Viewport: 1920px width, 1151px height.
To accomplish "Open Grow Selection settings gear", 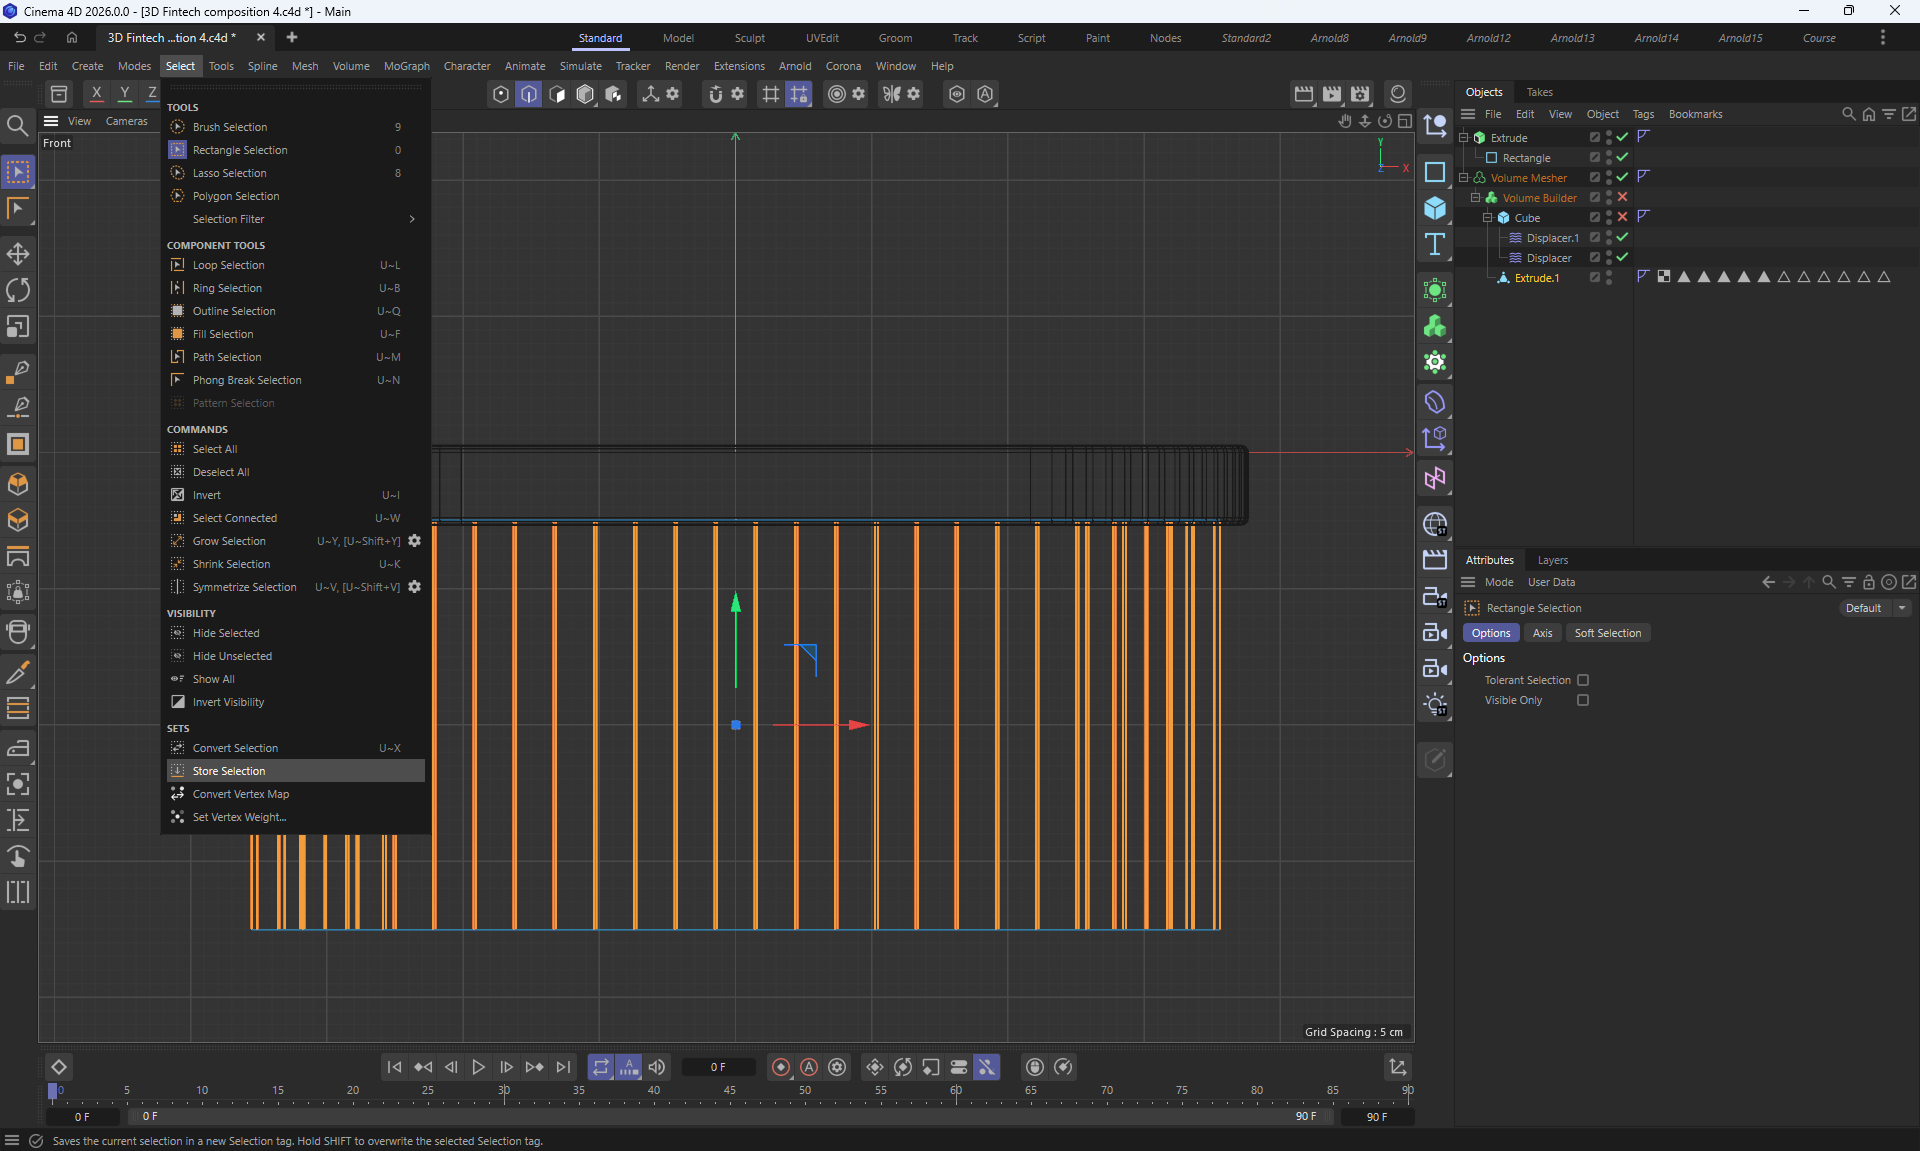I will coord(414,541).
